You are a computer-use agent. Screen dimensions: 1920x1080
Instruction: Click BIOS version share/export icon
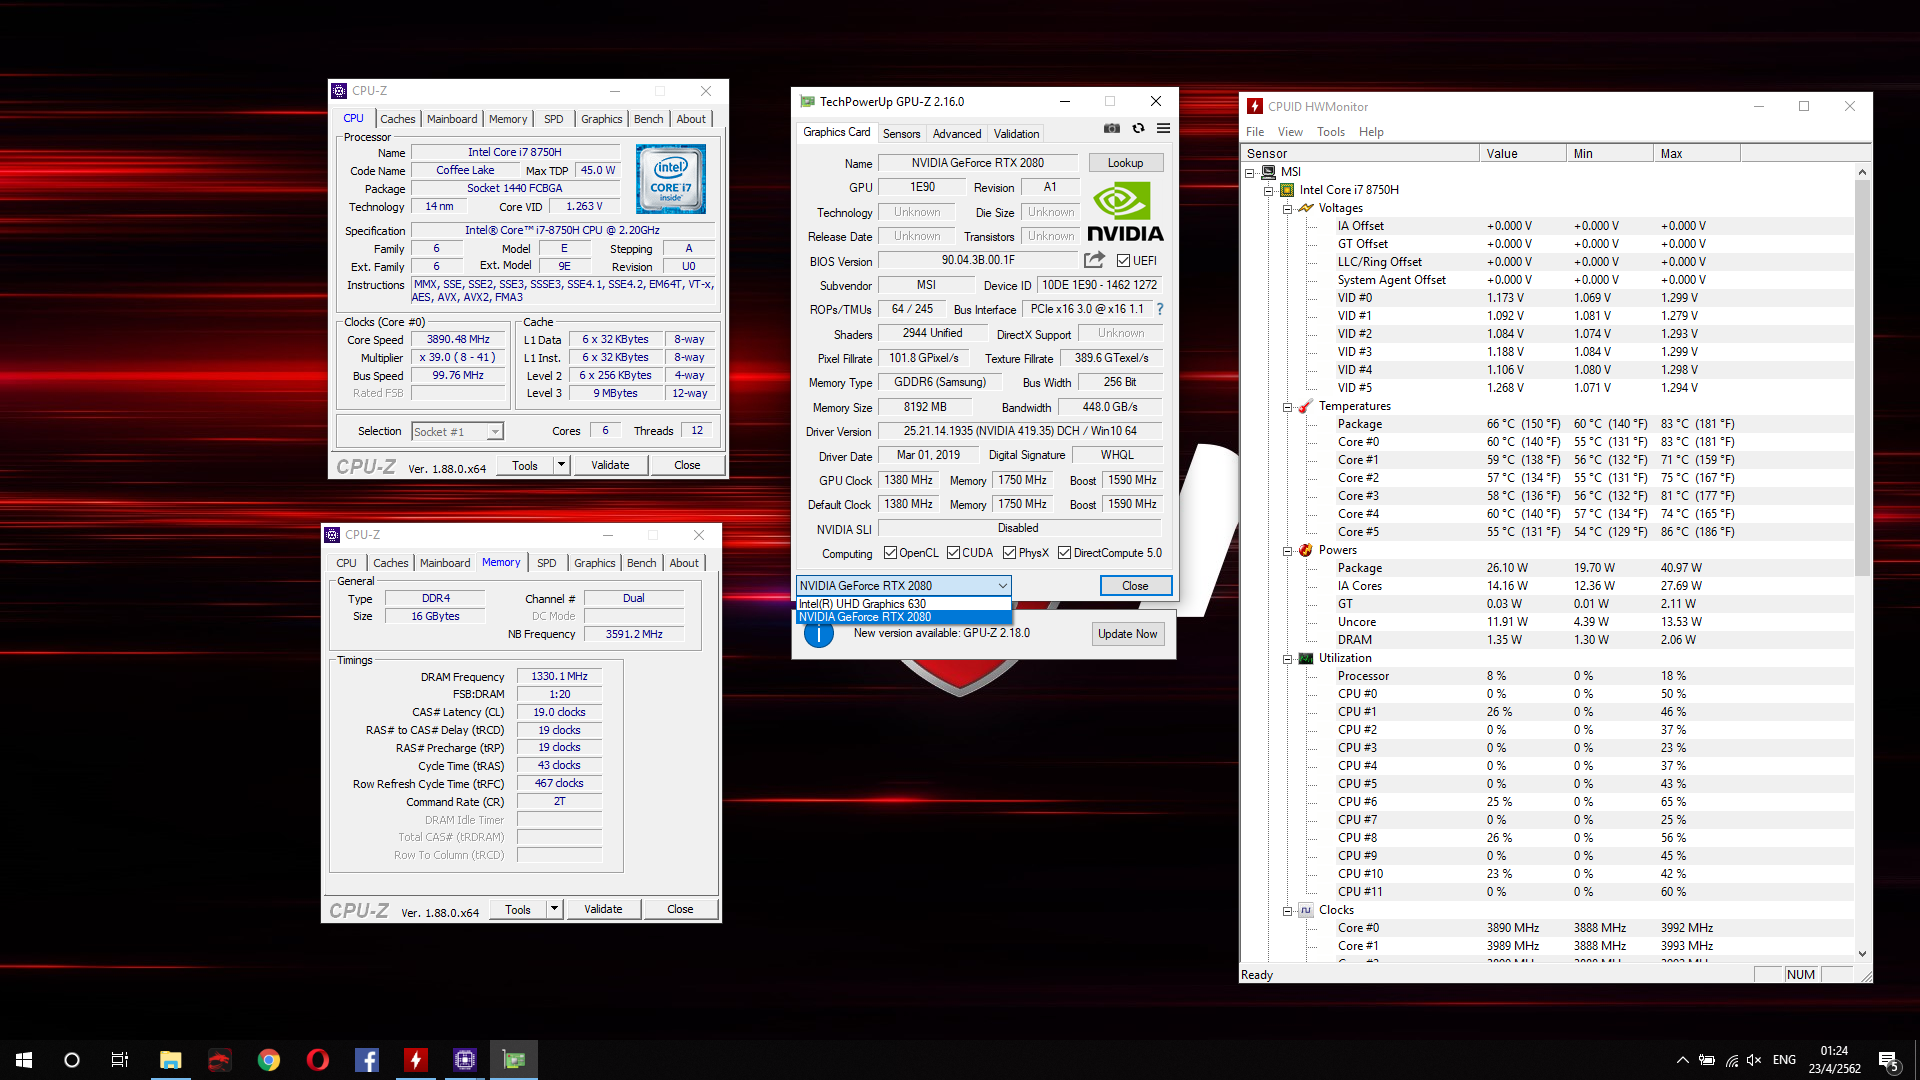(1094, 260)
